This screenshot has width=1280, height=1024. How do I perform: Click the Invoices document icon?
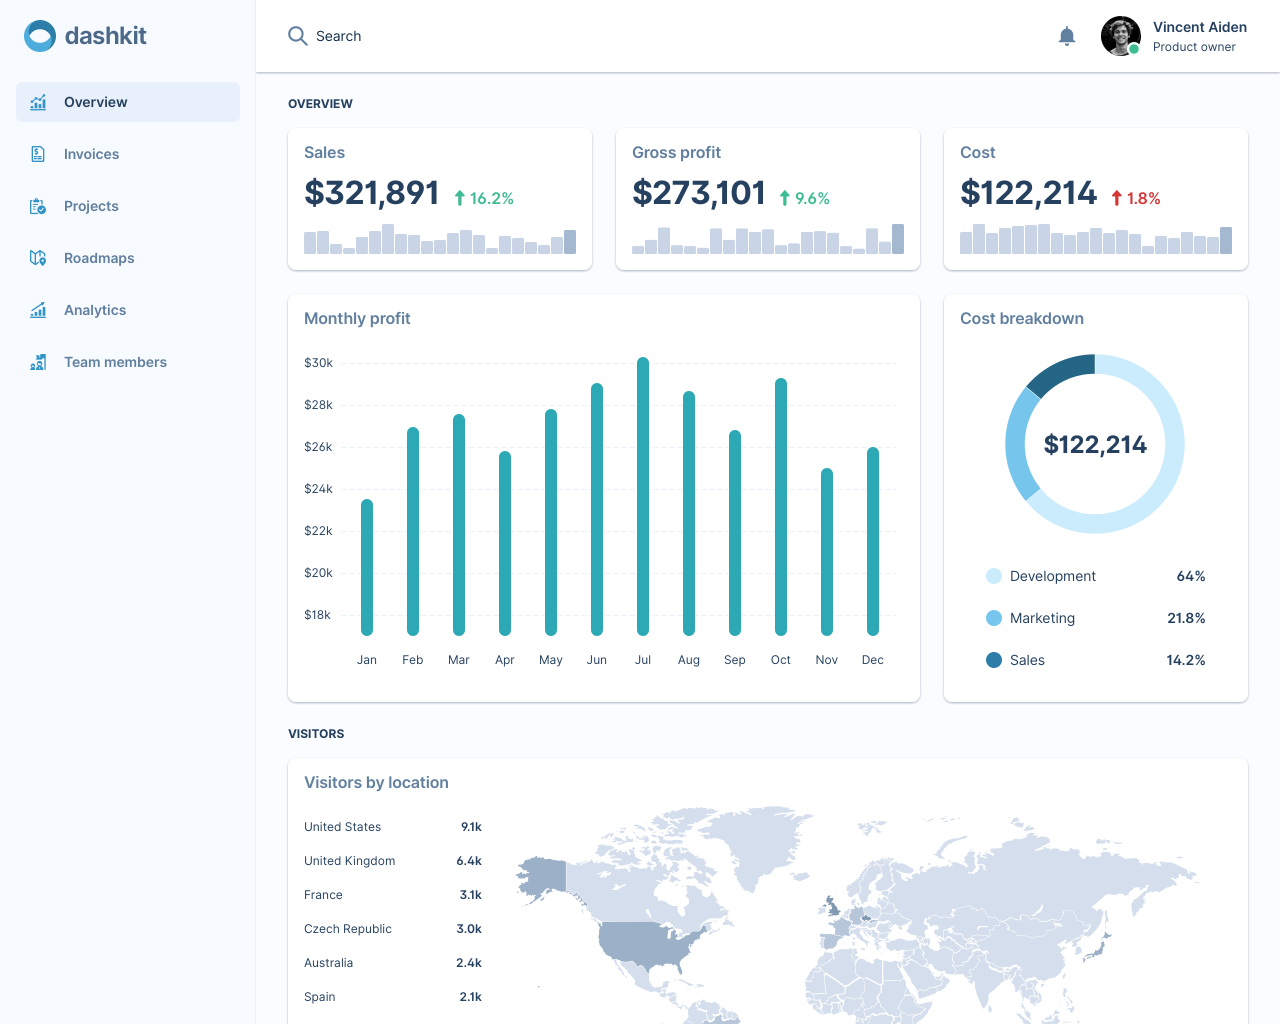38,154
